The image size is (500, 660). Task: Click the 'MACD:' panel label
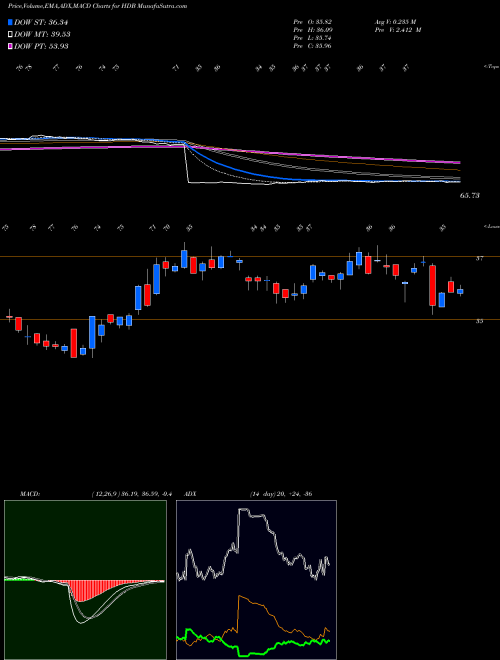[x=29, y=494]
